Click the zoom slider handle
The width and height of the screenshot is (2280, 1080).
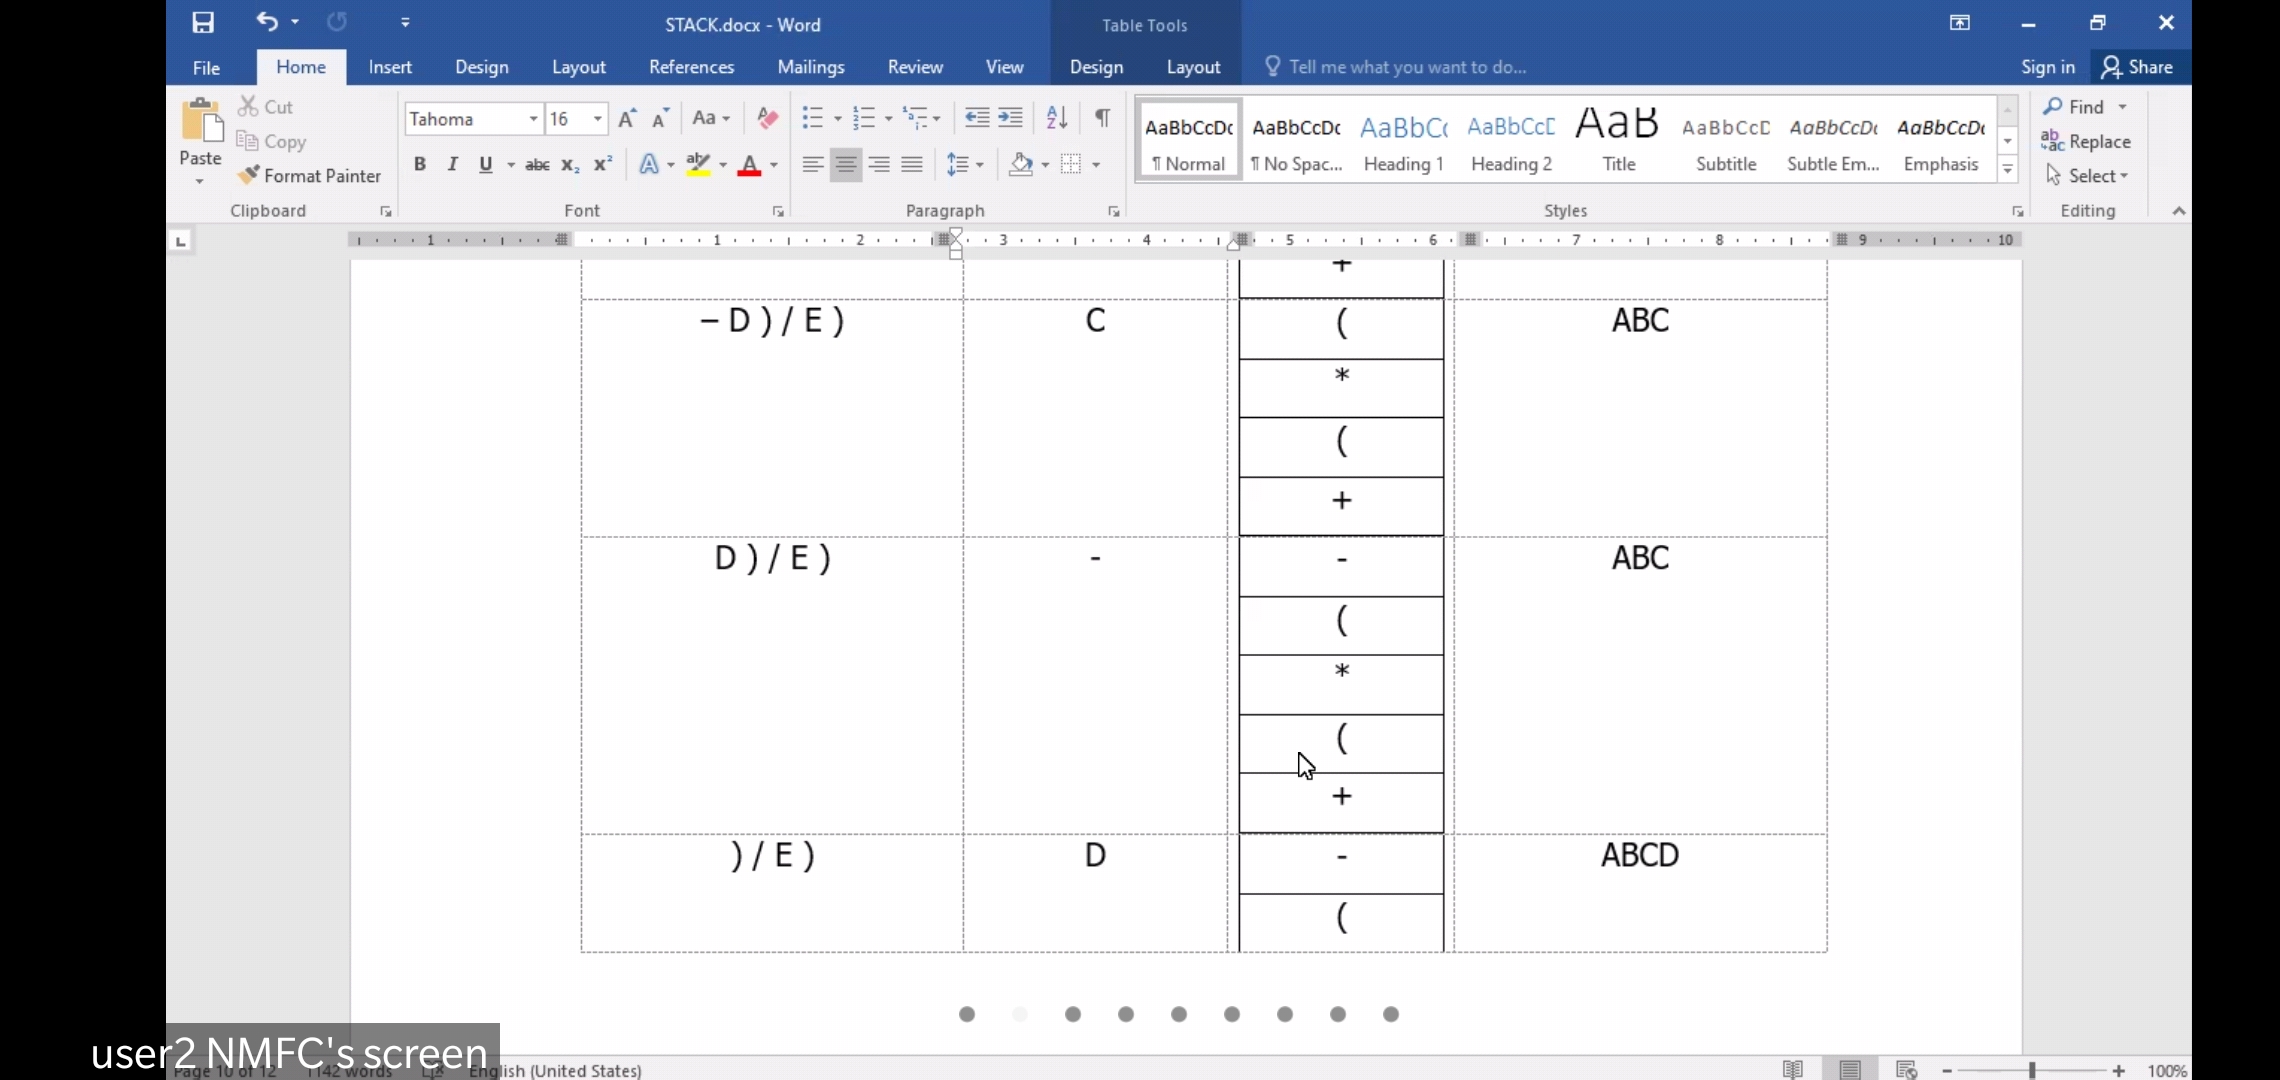pos(2032,1070)
